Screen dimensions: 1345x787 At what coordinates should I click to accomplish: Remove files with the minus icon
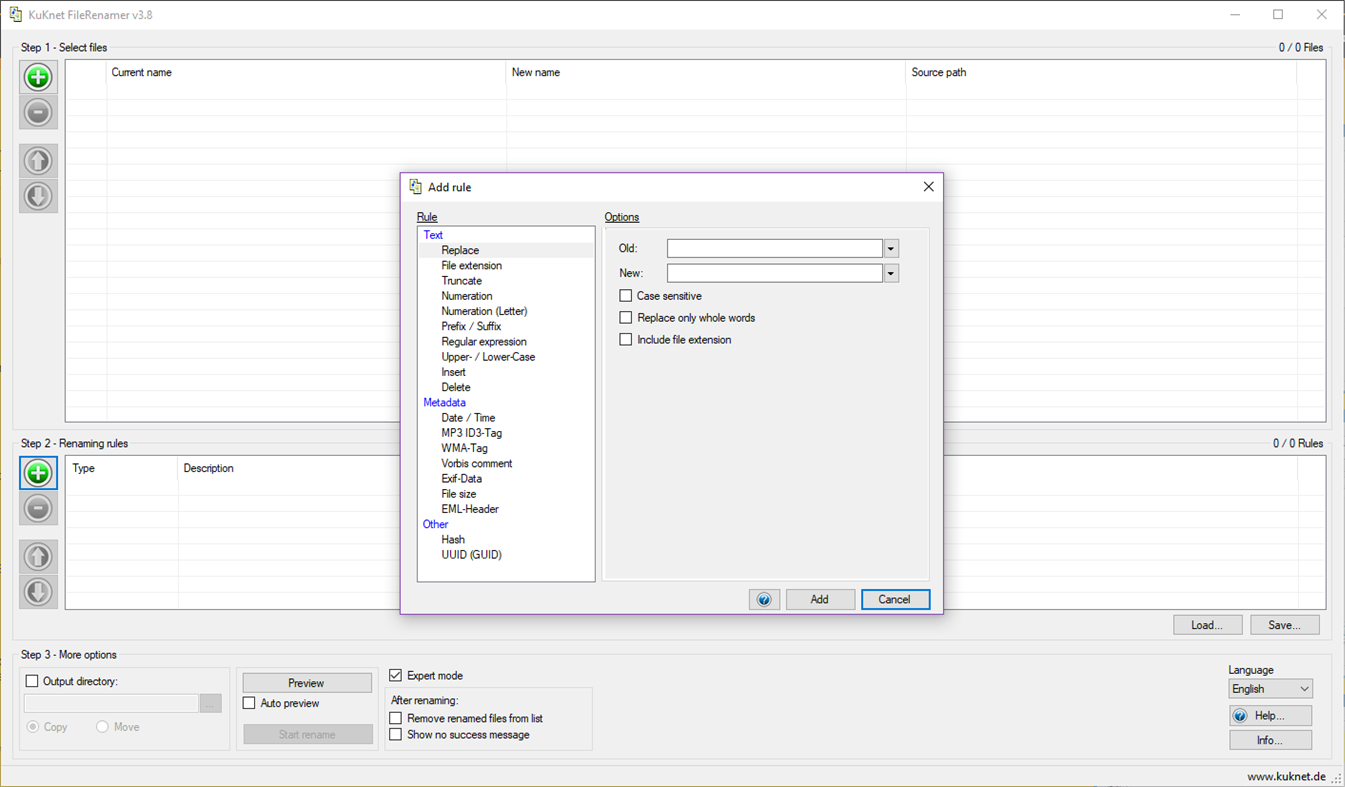(38, 113)
